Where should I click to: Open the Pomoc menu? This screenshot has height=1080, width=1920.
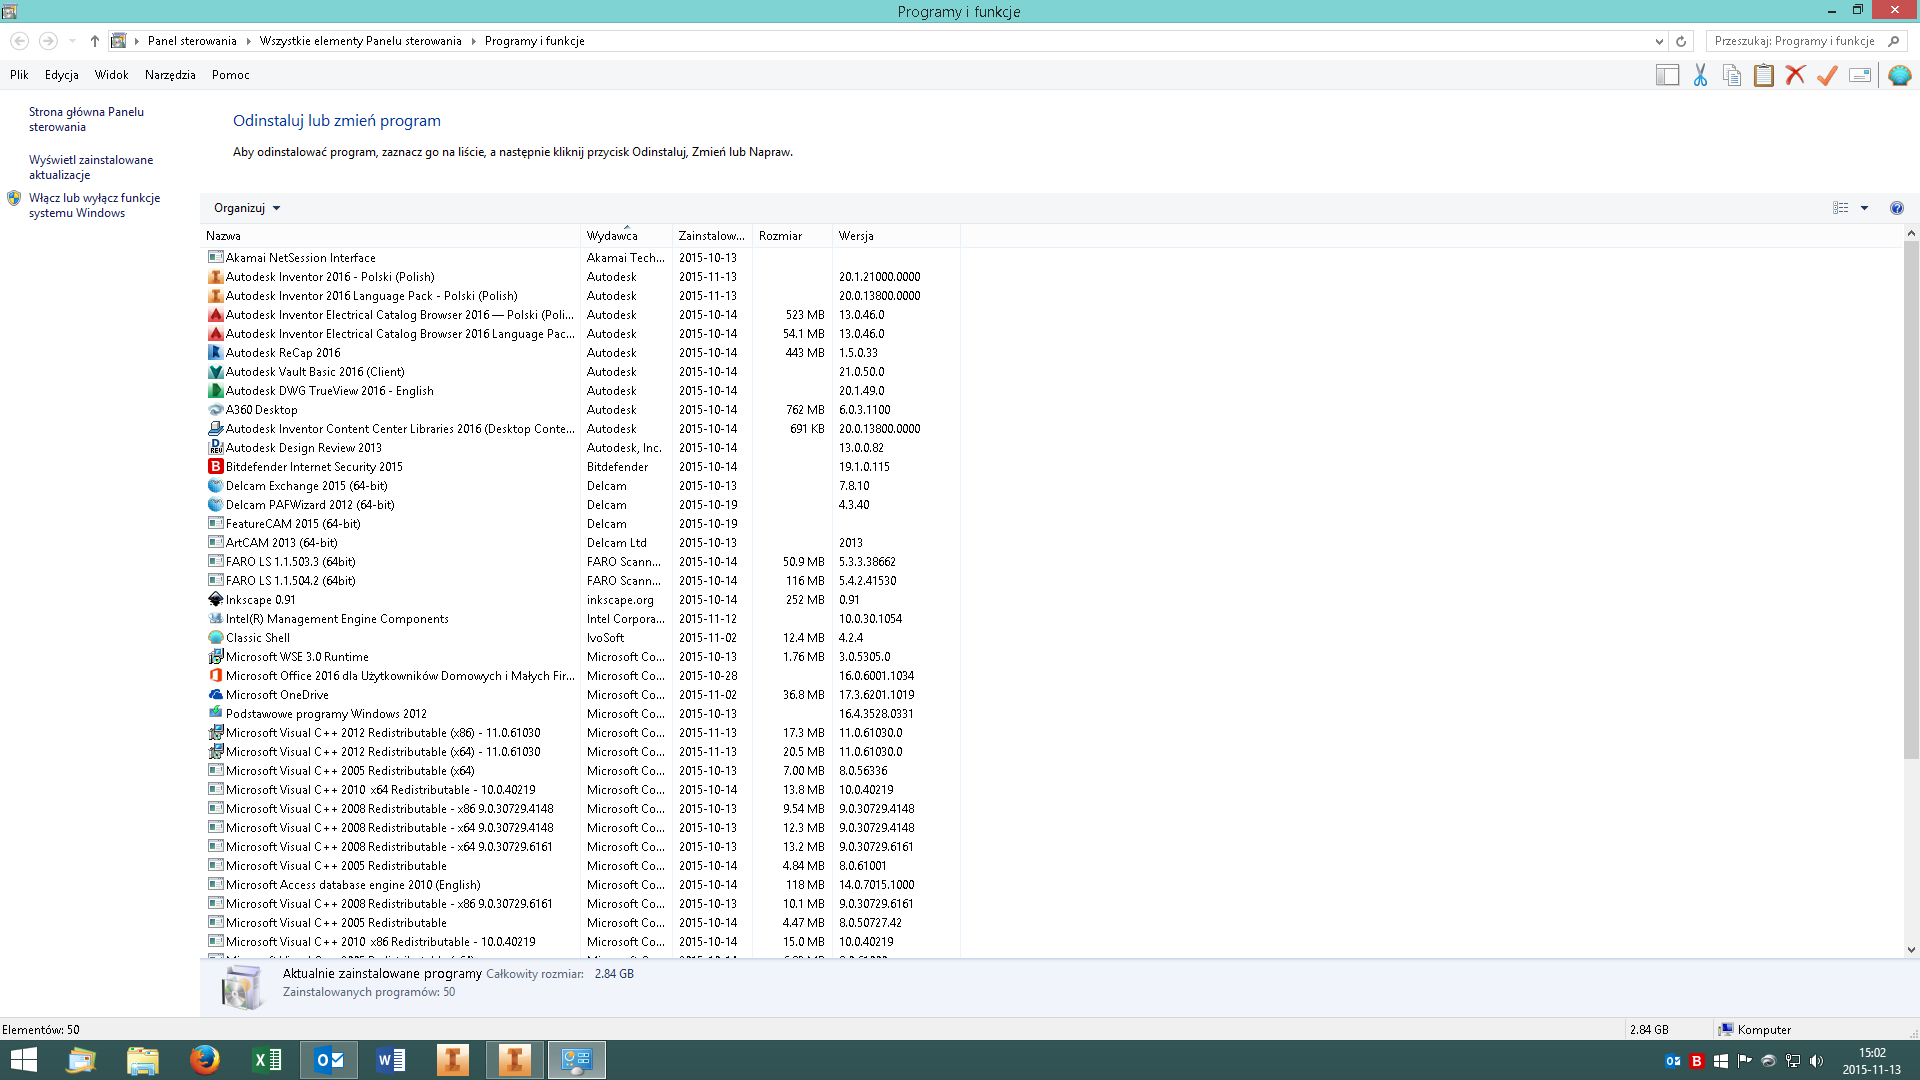click(230, 75)
